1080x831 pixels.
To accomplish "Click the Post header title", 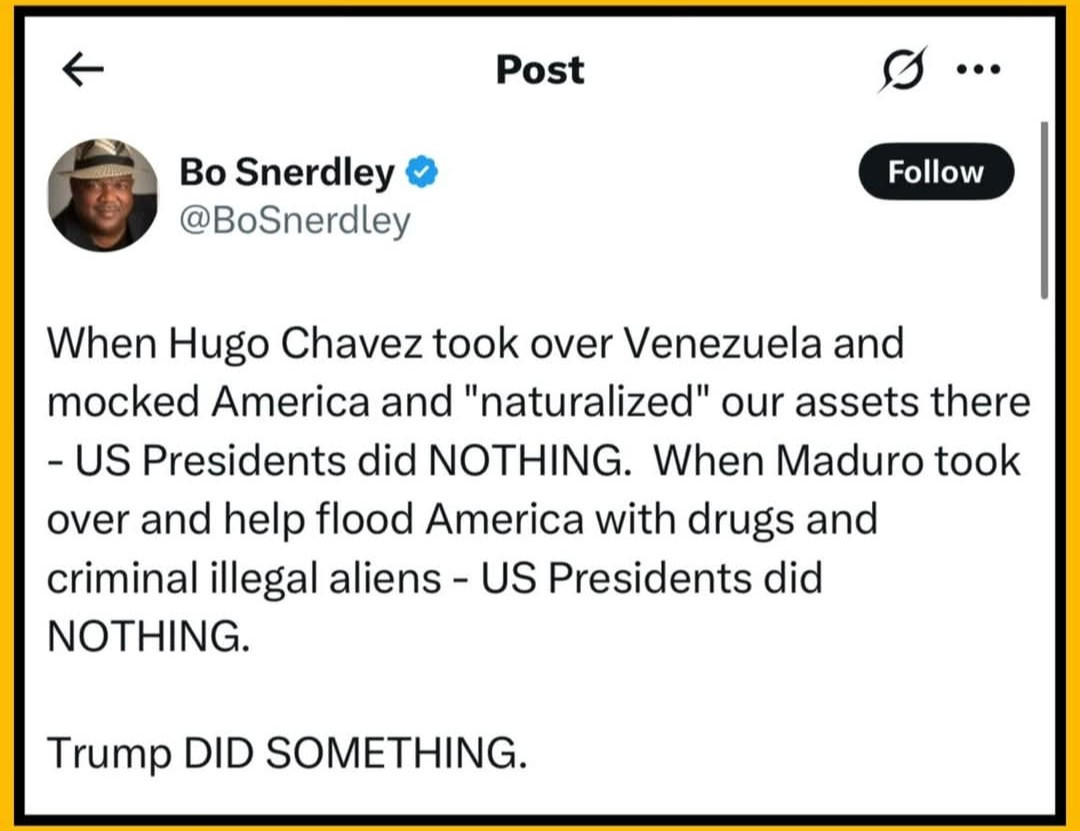I will coord(540,70).
